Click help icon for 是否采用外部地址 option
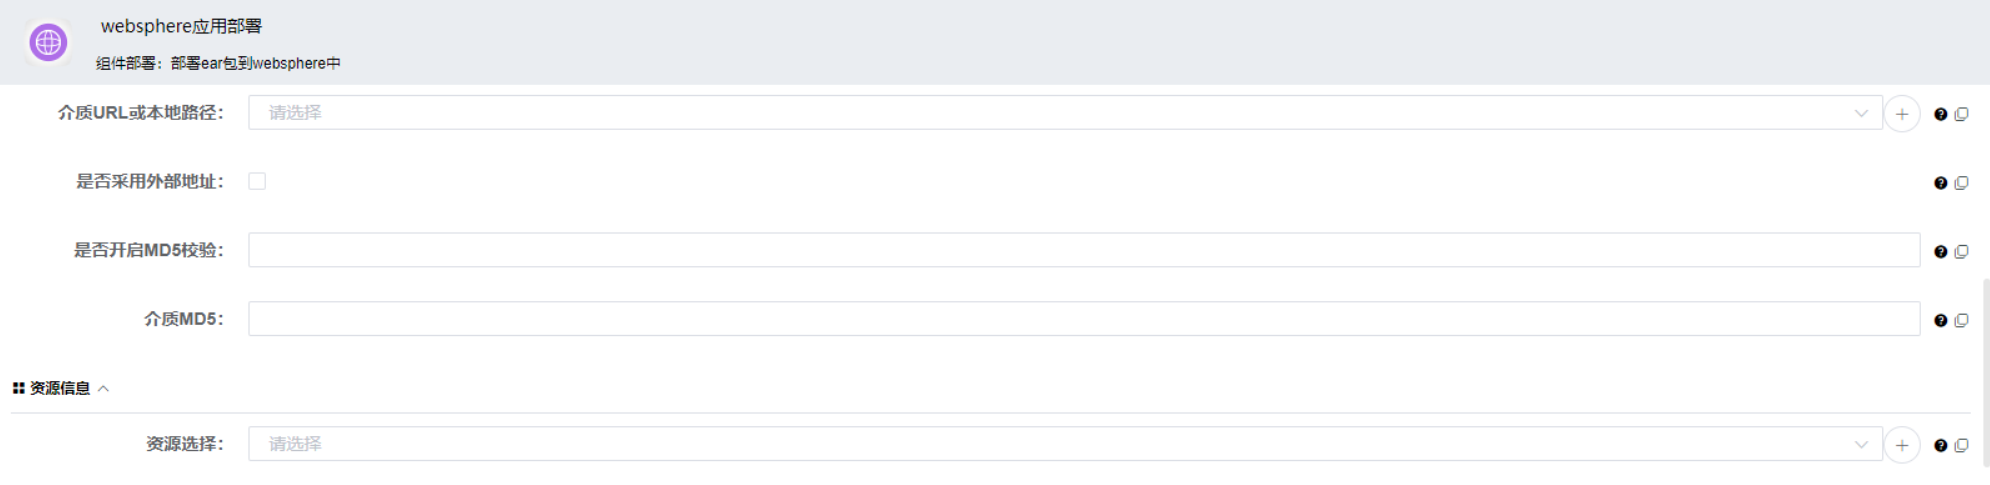The image size is (1990, 485). pyautogui.click(x=1940, y=183)
